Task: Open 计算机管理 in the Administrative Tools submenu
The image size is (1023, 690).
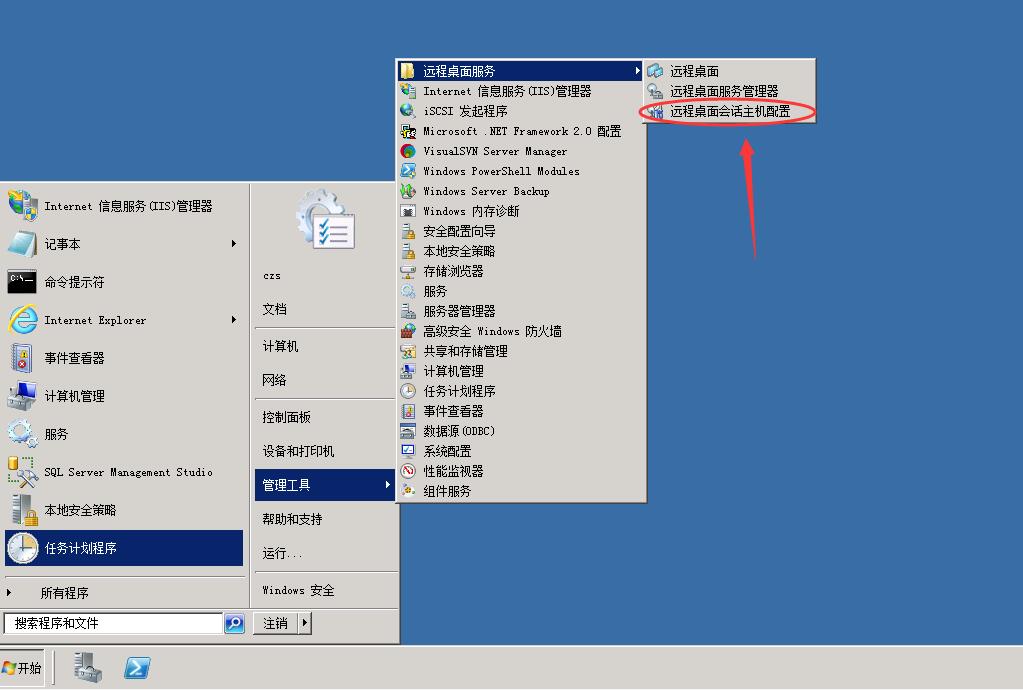Action: 520,371
